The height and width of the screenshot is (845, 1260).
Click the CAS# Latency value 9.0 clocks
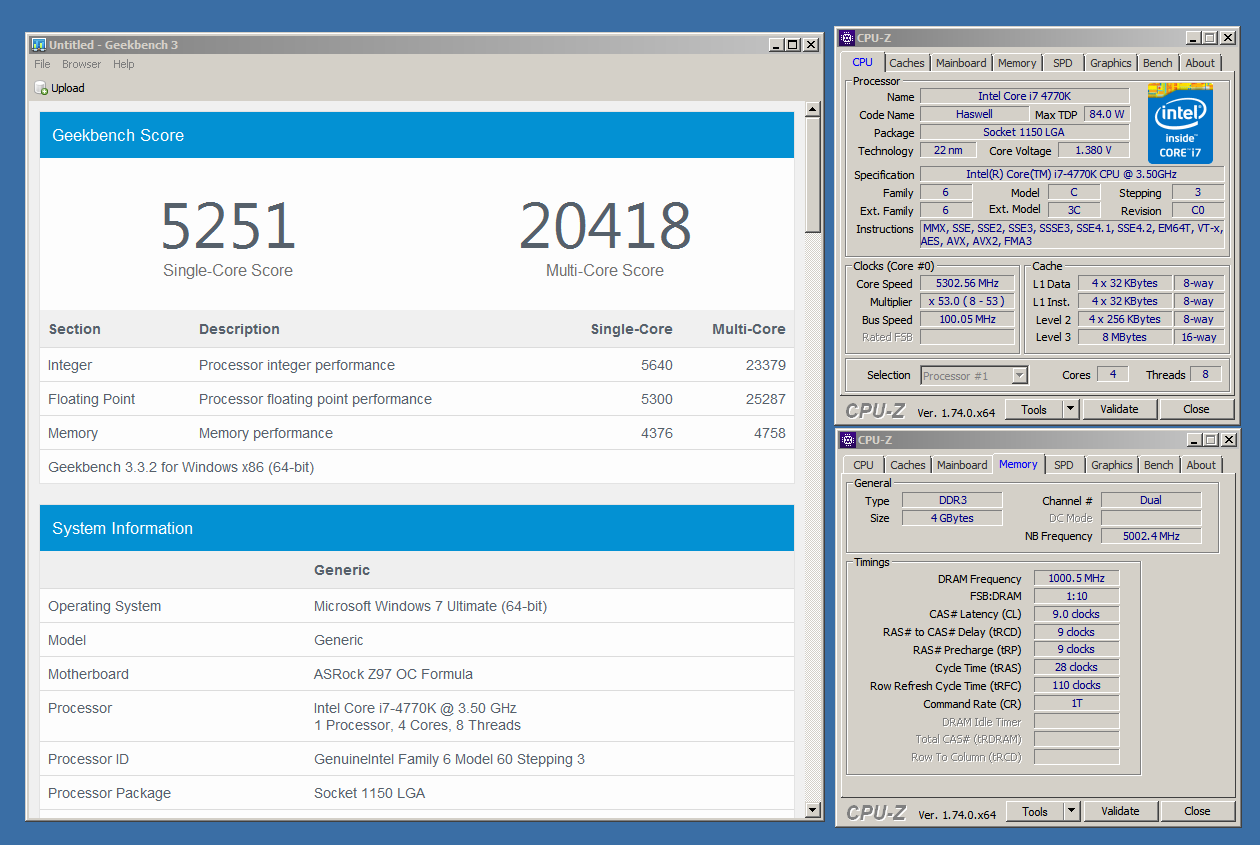click(1076, 614)
